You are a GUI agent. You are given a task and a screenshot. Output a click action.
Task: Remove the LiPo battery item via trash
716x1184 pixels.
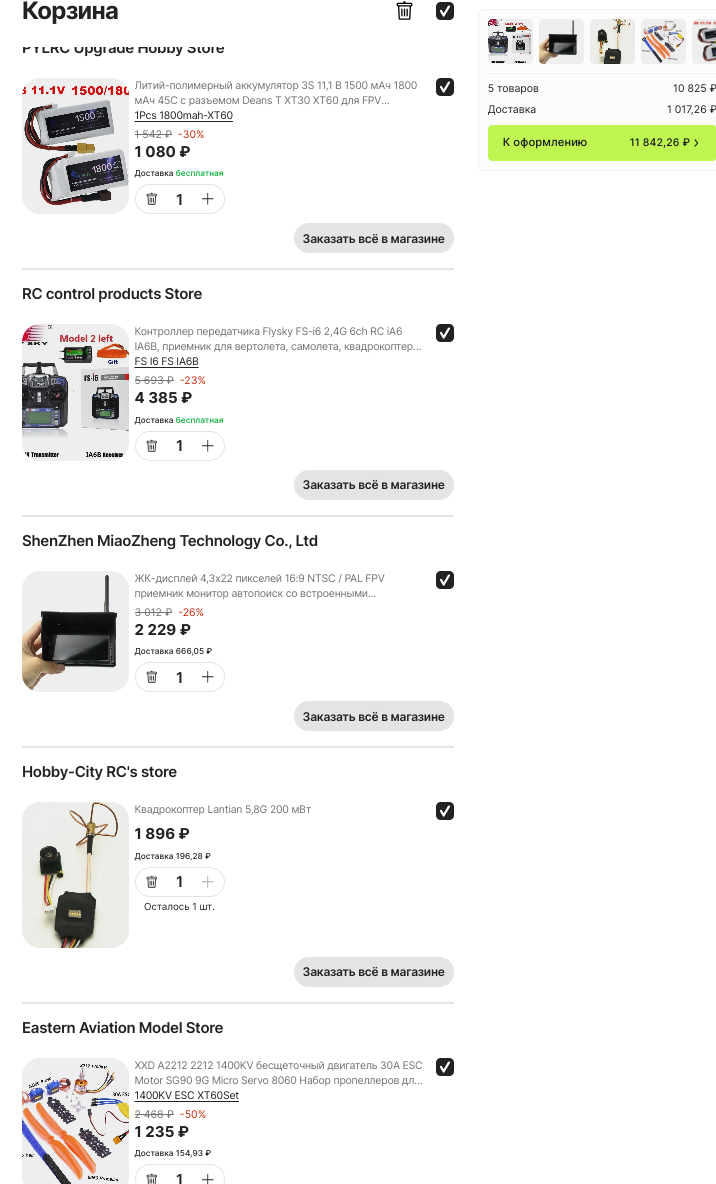[152, 199]
